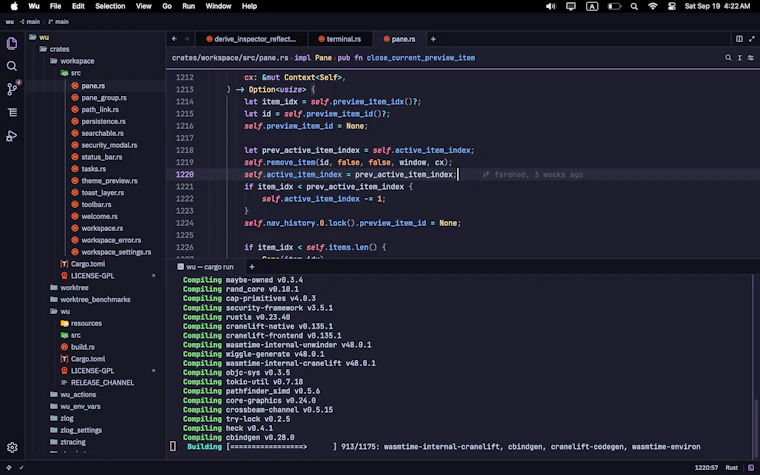
Task: Add a new editor tab with plus
Action: click(433, 39)
